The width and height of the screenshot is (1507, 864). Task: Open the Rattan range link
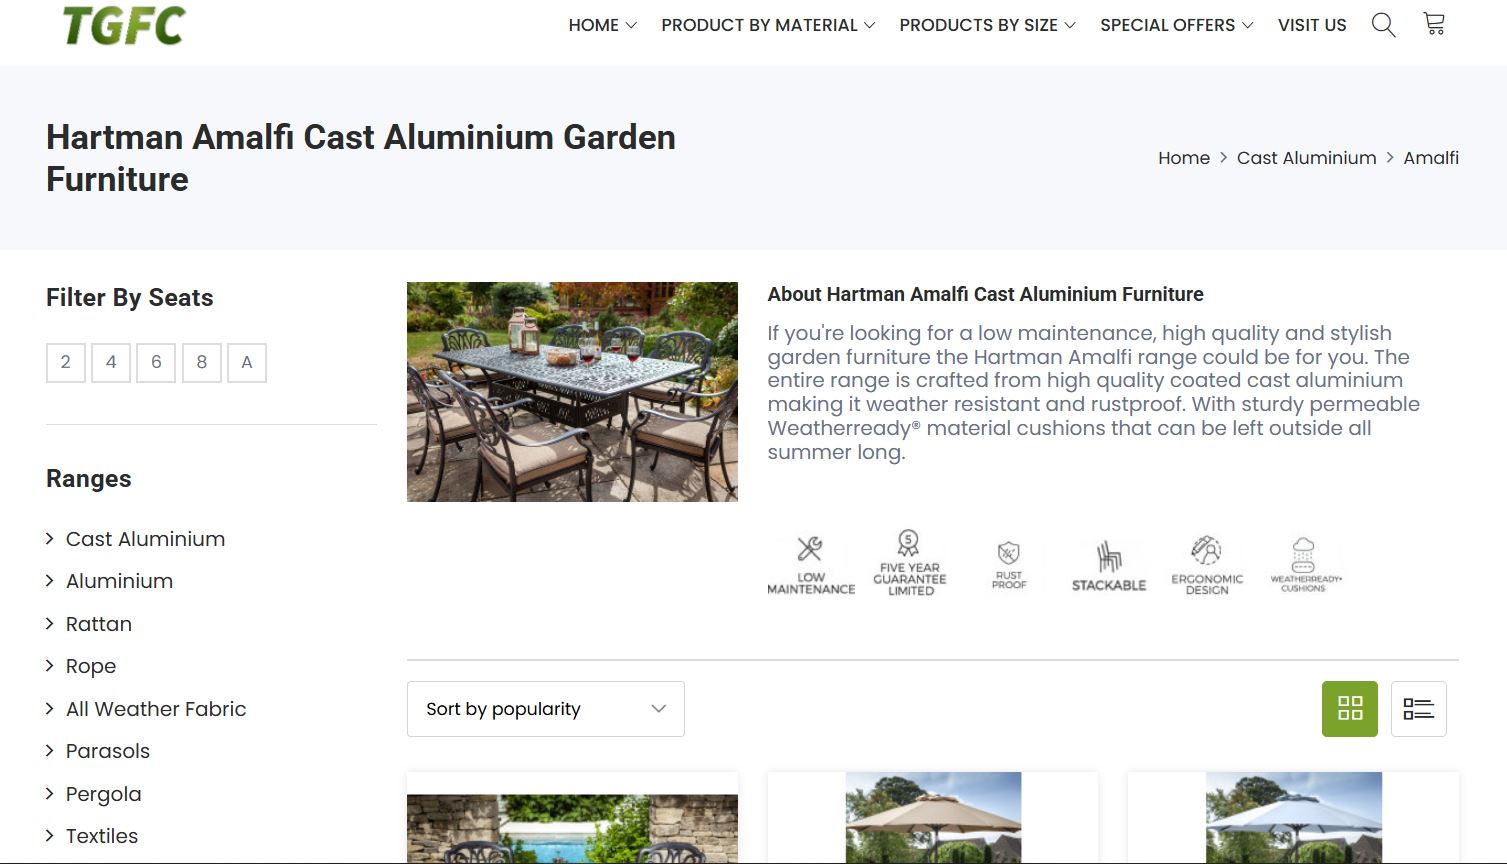99,624
